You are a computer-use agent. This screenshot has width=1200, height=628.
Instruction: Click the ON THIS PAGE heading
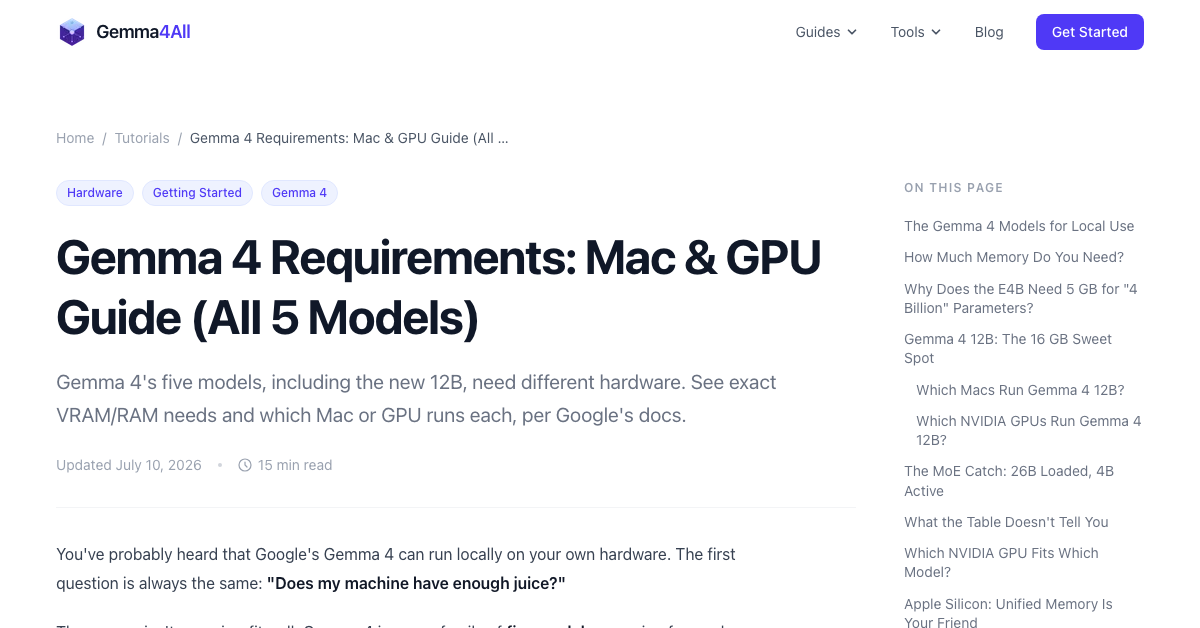pyautogui.click(x=953, y=188)
